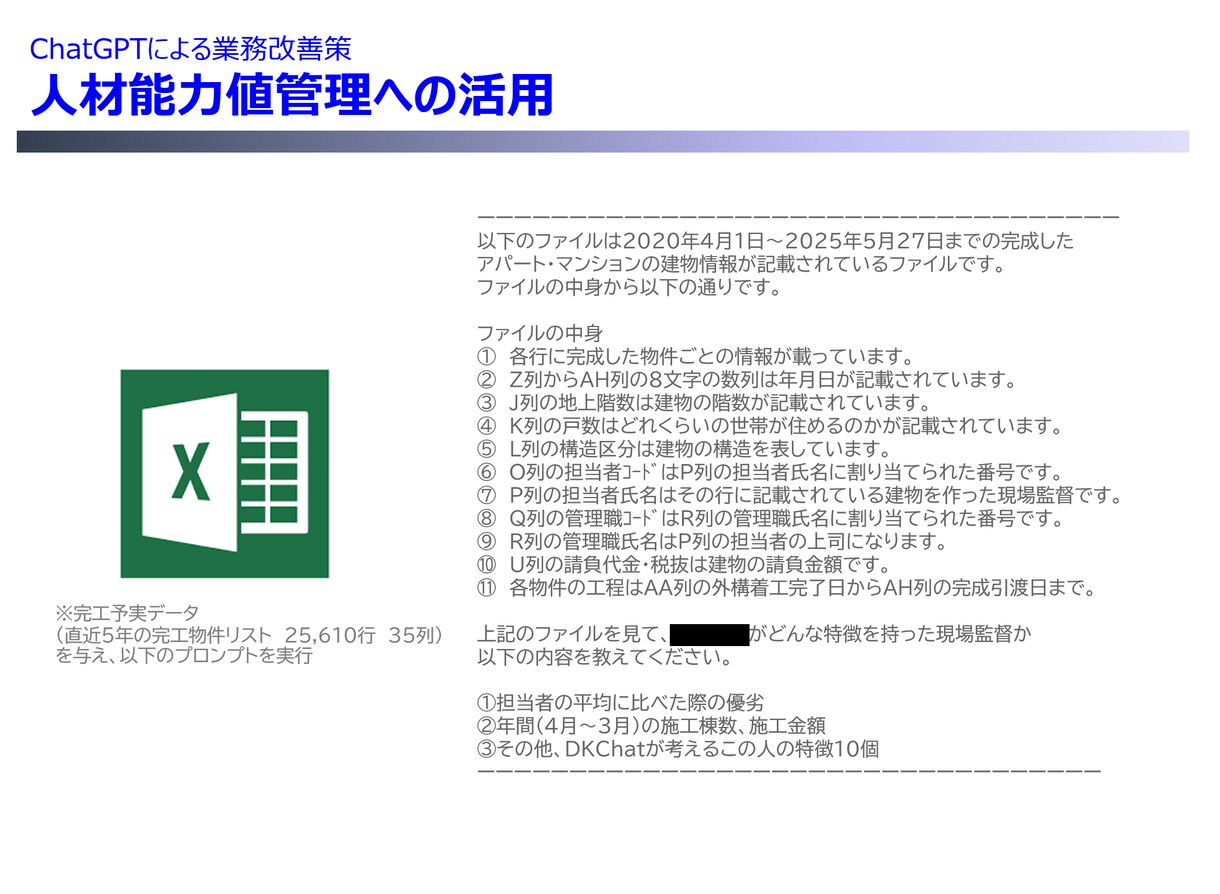Viewport: 1220px width, 894px height.
Task: Click the line "ファイルの中身から以下の通りです。"
Action: pyautogui.click(x=628, y=287)
